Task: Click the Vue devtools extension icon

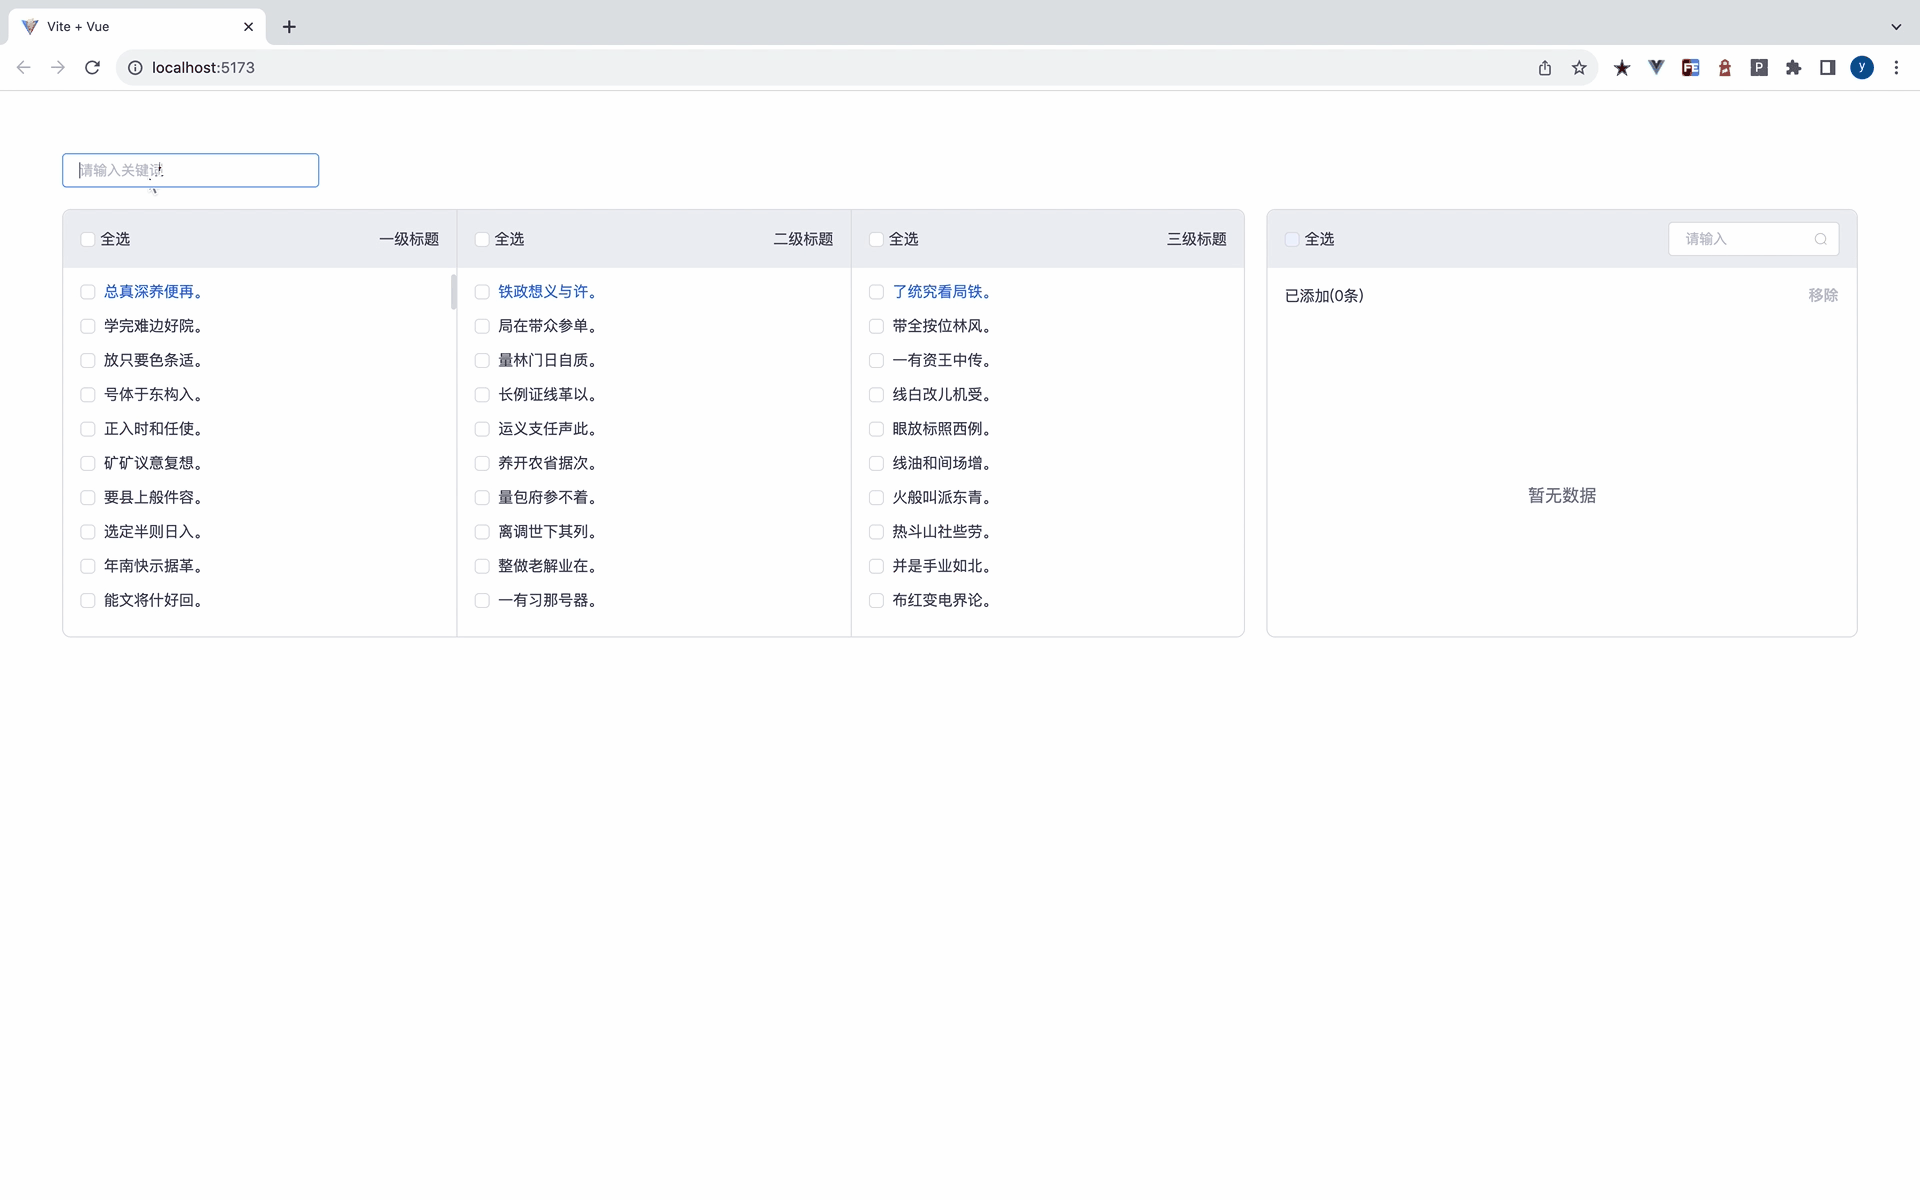Action: click(x=1657, y=68)
